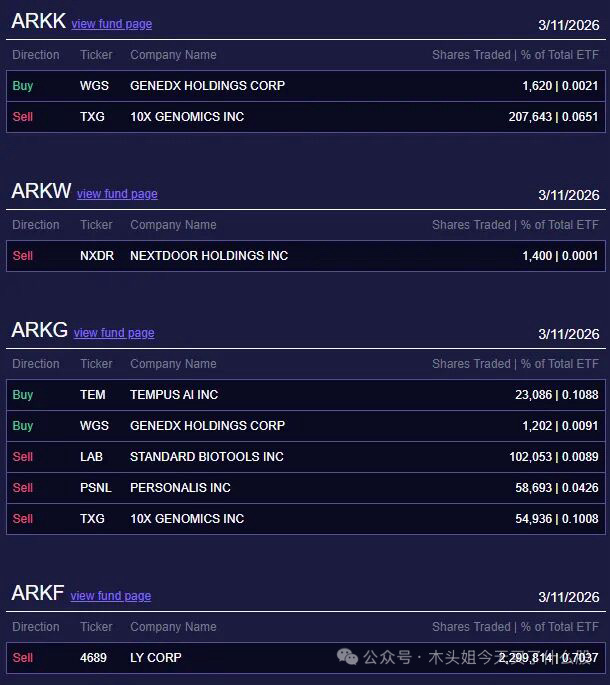
Task: Click the Direction column header under ARKK
Action: click(x=36, y=55)
